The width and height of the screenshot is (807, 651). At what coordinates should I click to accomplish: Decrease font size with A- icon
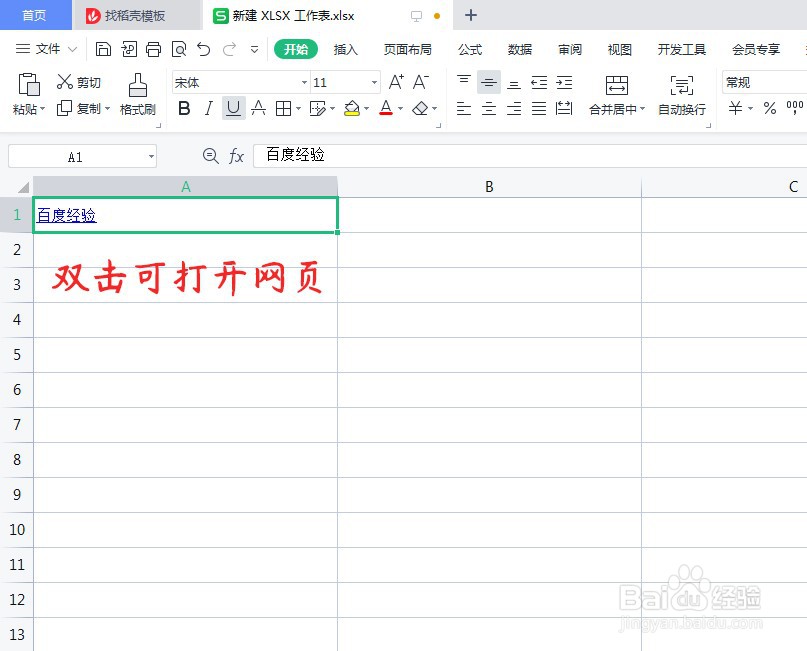(x=420, y=82)
